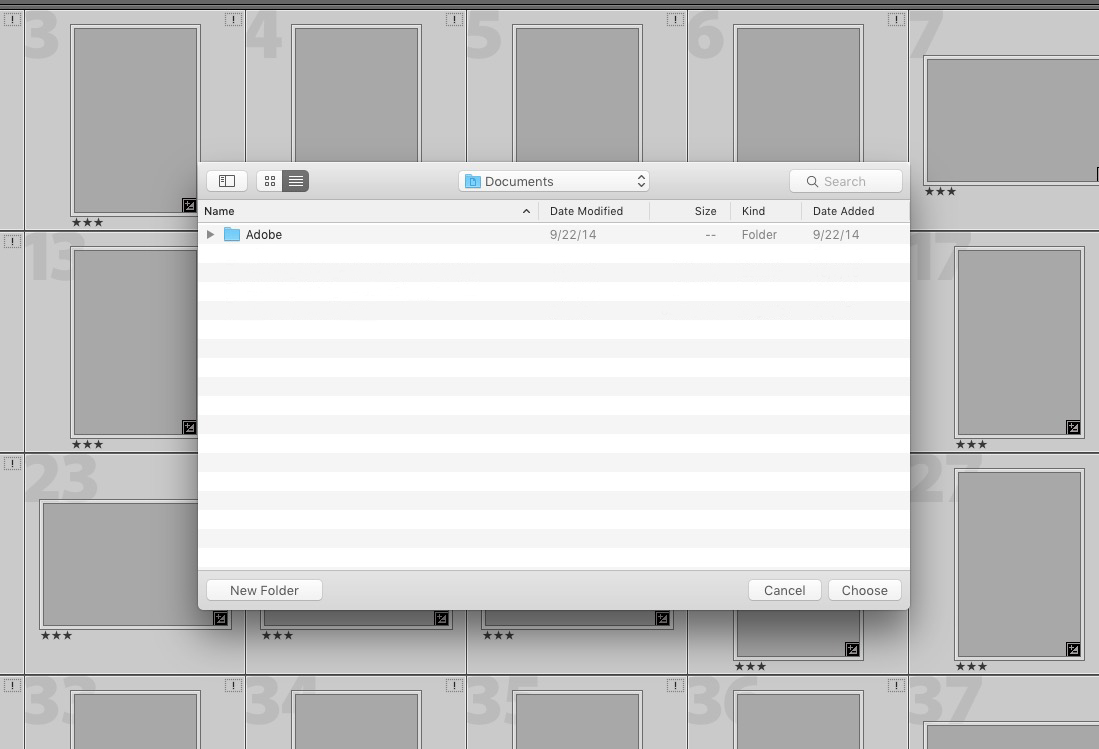The height and width of the screenshot is (749, 1099).
Task: Select photo thumbnail in grid cell 27
Action: [x=1019, y=564]
